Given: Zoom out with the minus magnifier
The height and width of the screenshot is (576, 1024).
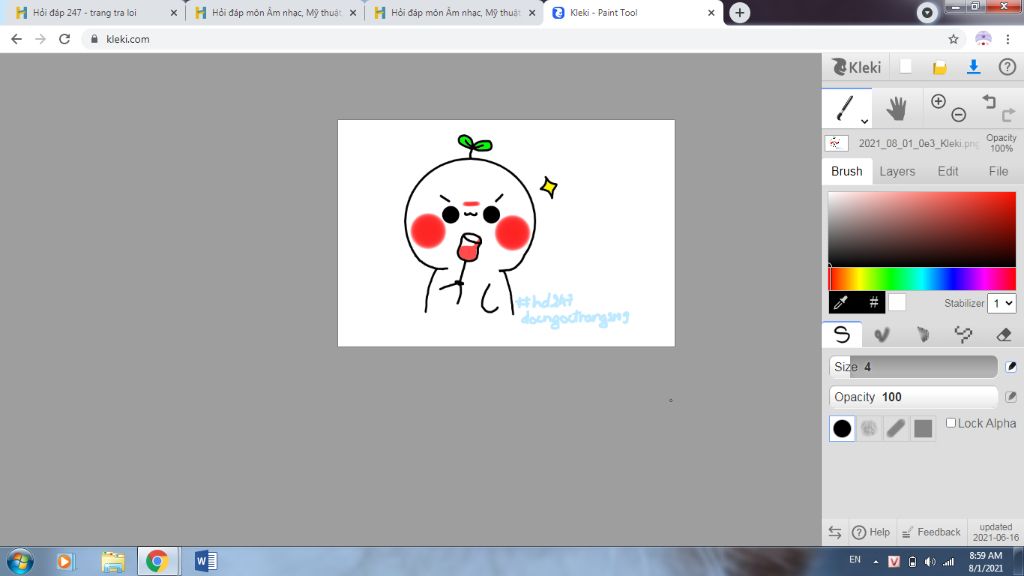Looking at the screenshot, I should (958, 115).
